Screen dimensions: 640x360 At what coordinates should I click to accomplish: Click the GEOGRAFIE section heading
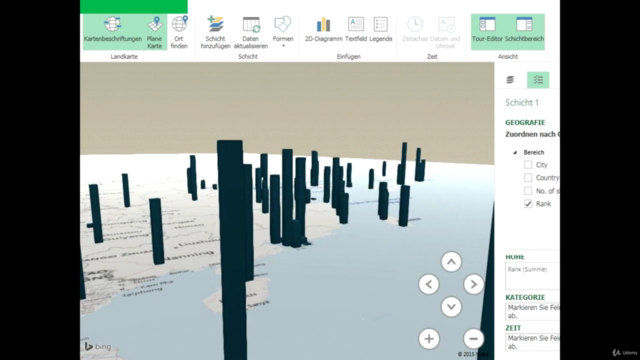(525, 122)
